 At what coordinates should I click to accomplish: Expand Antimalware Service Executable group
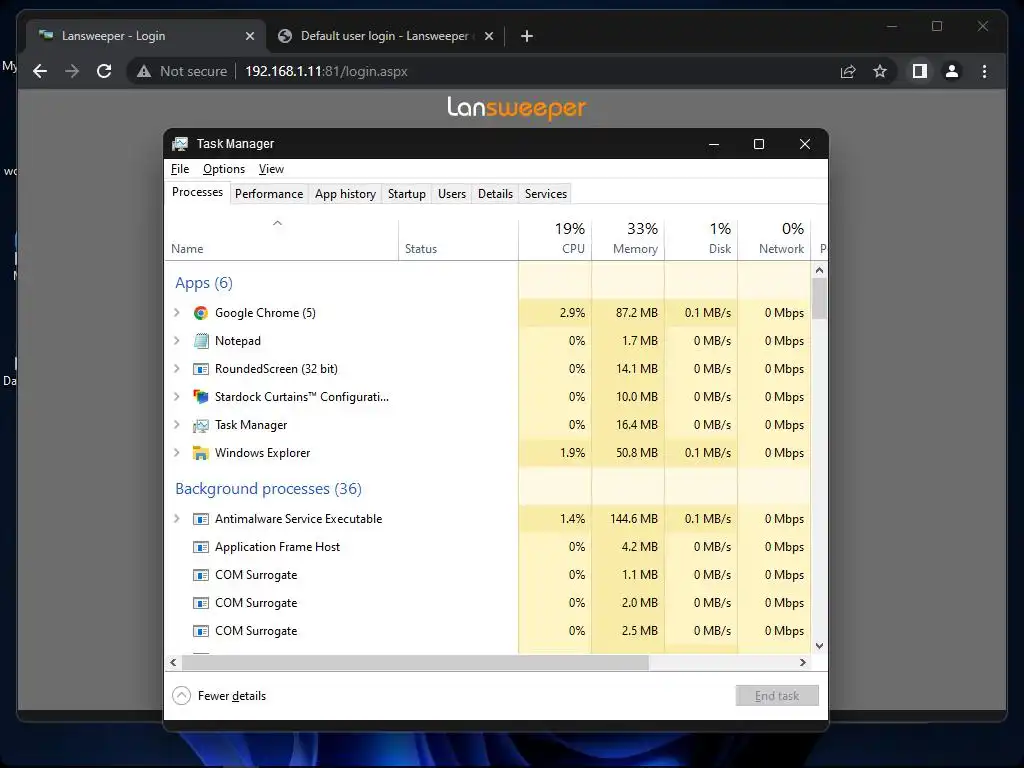176,519
